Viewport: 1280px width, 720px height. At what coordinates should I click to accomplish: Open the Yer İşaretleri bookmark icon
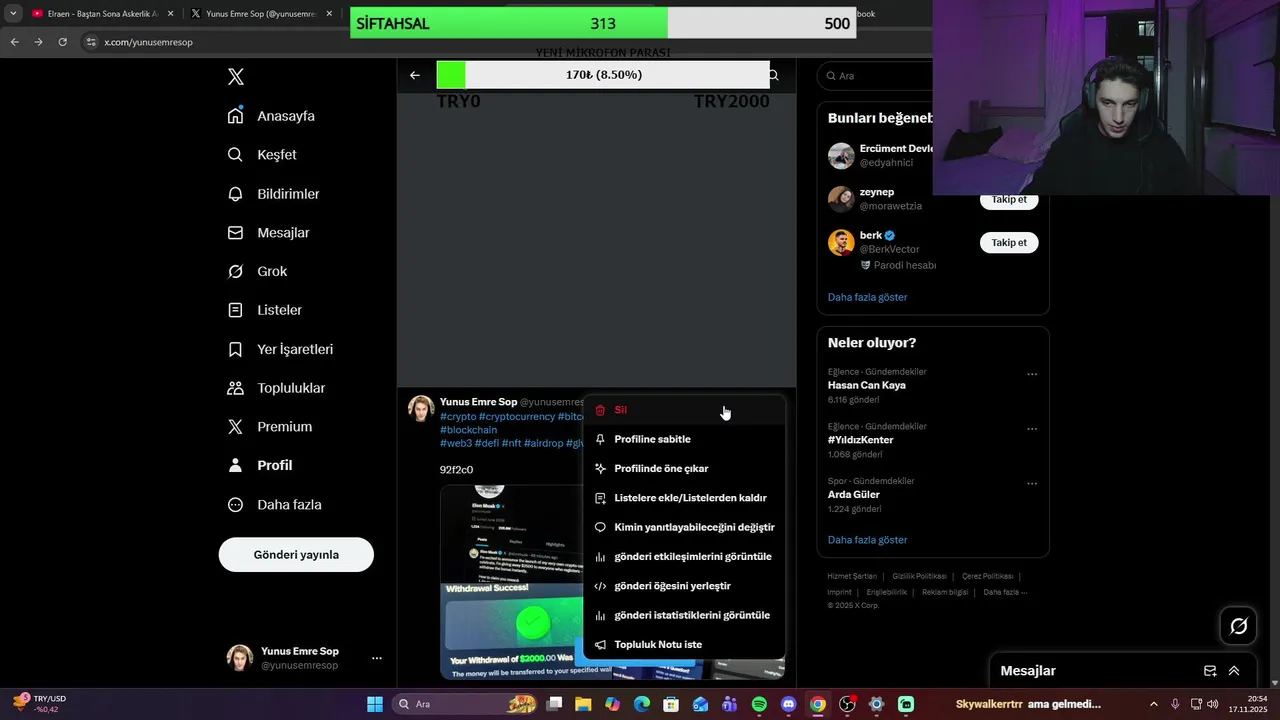coord(235,350)
